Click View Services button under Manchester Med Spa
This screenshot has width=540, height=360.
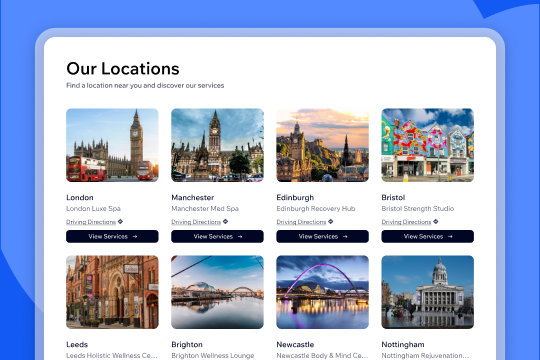[x=217, y=236]
